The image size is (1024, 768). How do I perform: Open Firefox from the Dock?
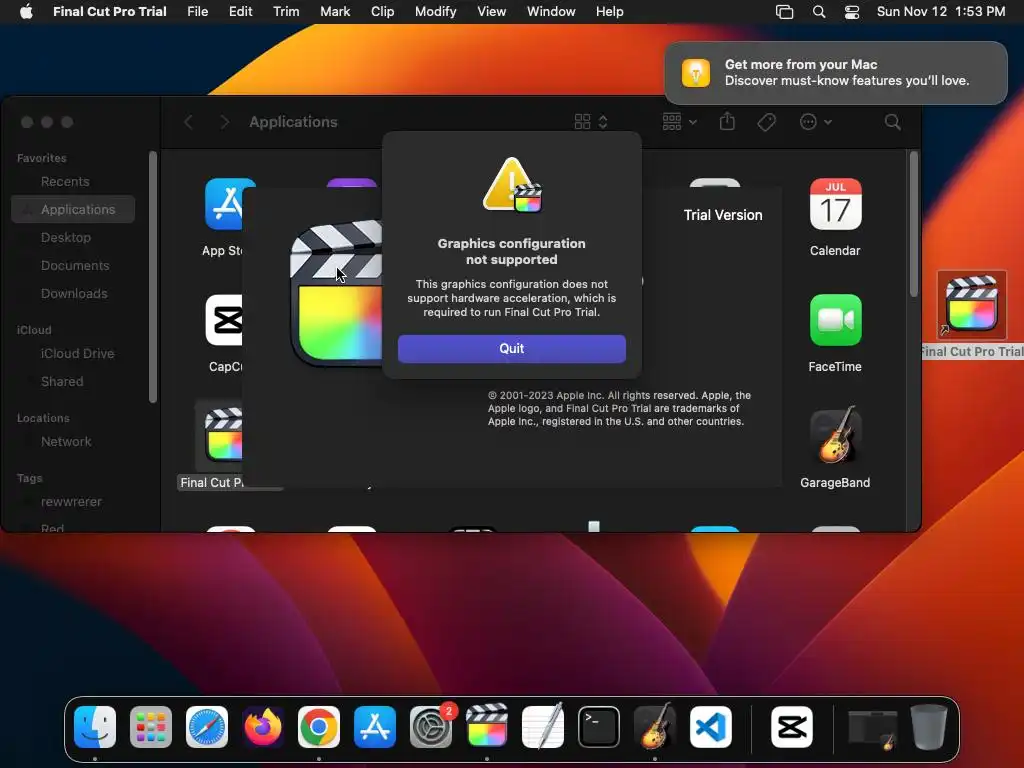[x=263, y=727]
